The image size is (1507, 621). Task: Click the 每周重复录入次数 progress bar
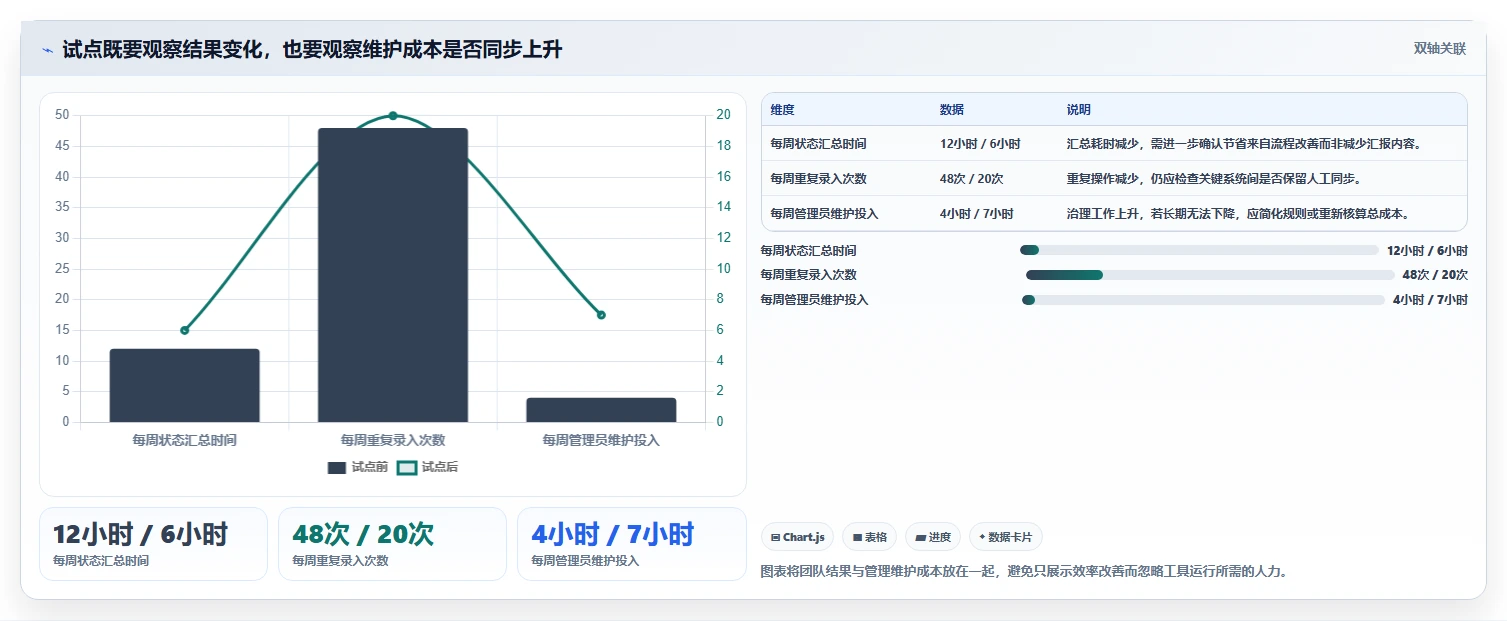(x=1210, y=275)
